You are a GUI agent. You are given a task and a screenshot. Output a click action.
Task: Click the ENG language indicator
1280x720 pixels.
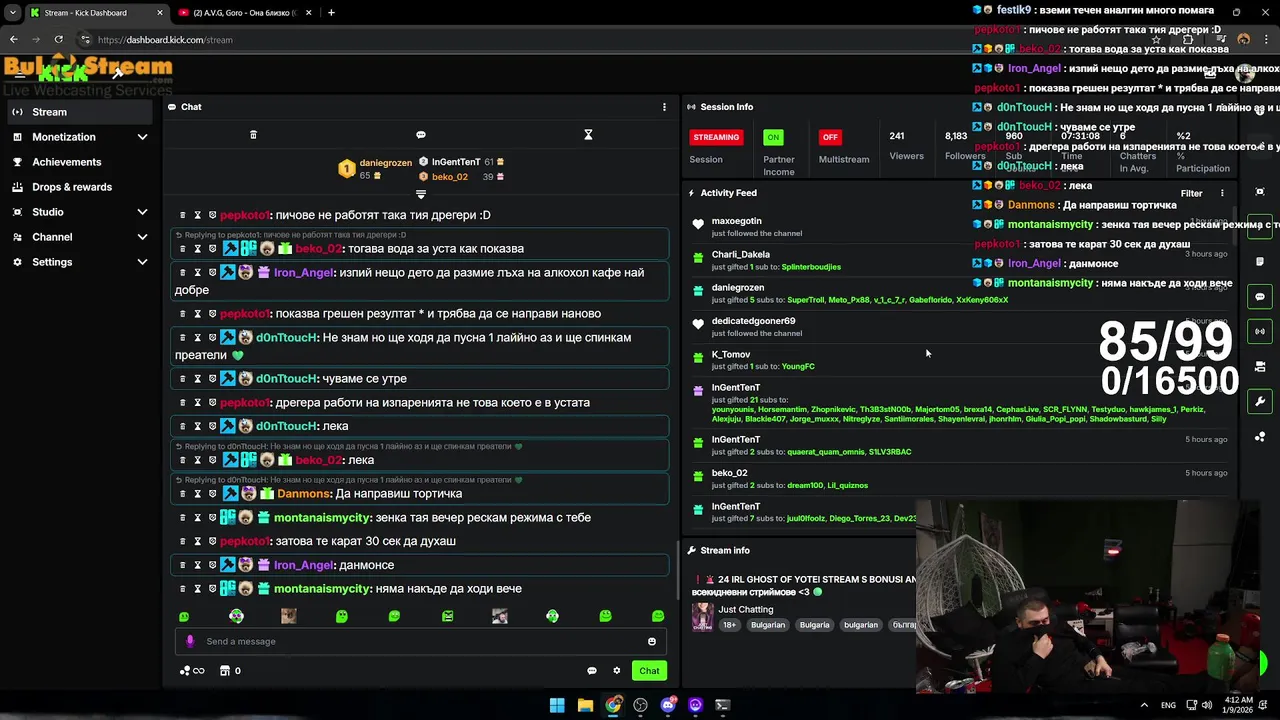pos(1168,705)
